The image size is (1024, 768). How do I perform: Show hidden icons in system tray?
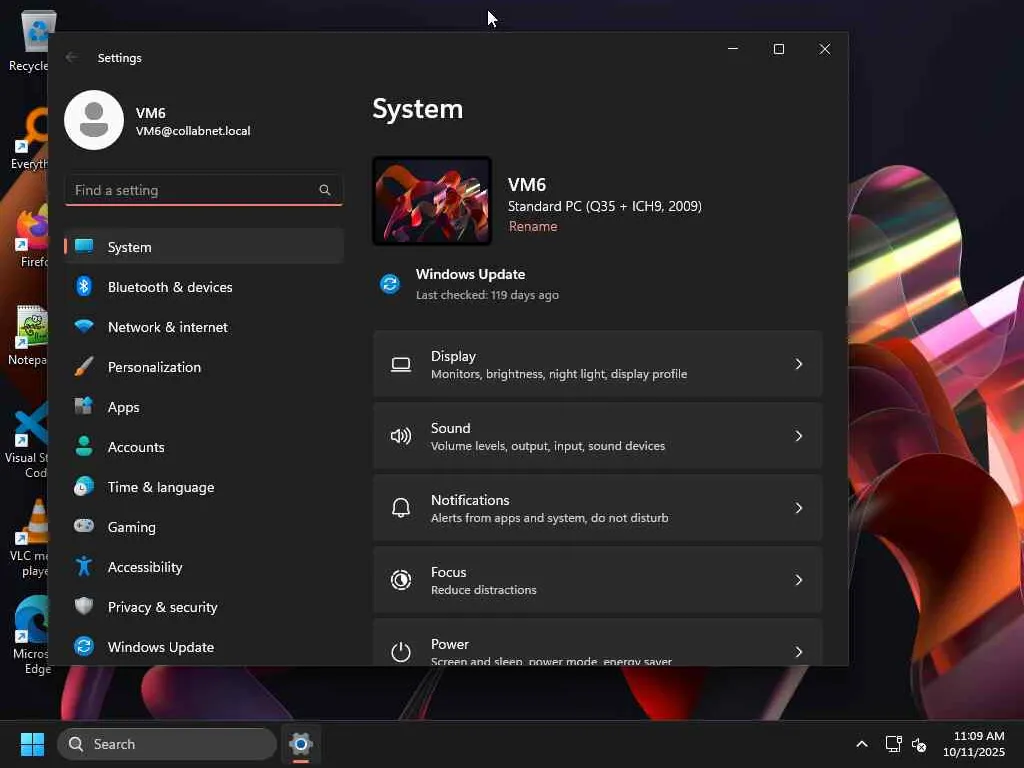(862, 744)
